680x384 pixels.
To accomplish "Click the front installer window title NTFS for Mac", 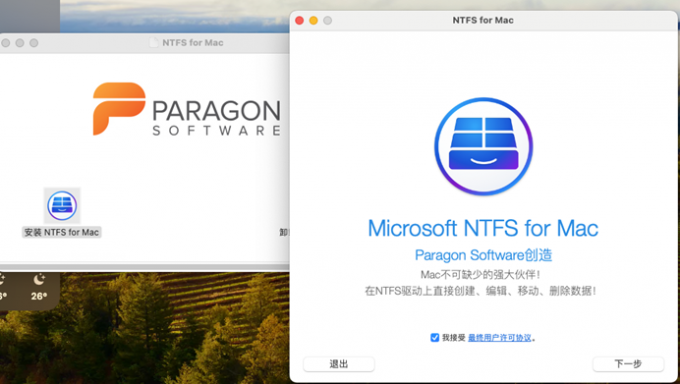I will 483,20.
